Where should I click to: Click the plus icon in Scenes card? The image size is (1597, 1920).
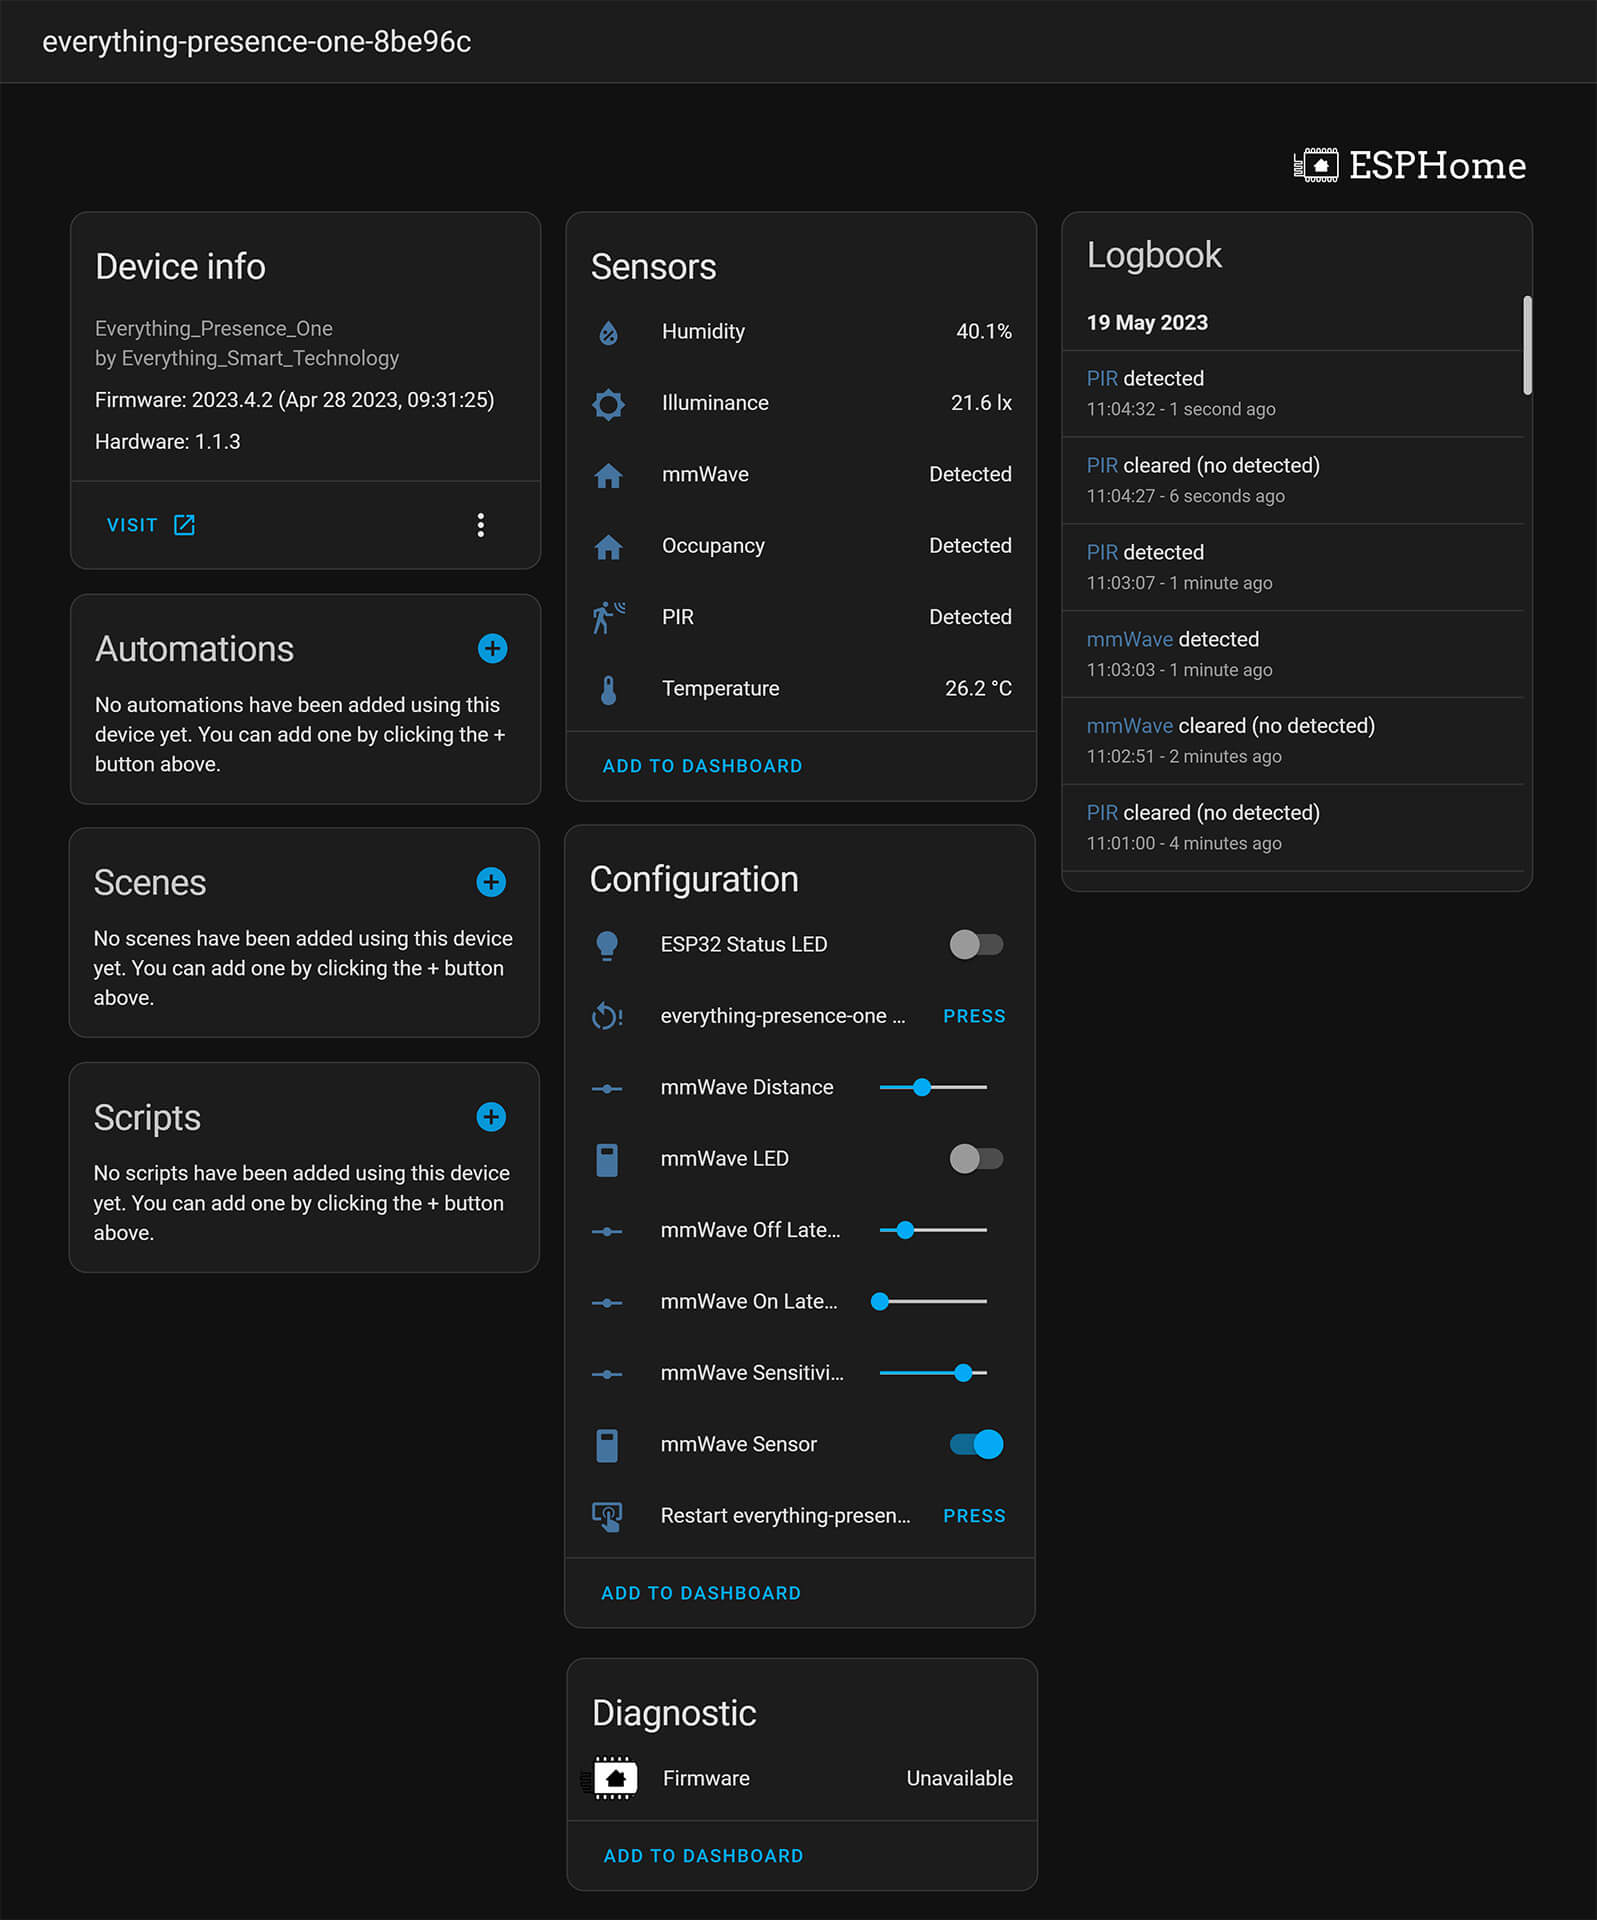[x=491, y=882]
